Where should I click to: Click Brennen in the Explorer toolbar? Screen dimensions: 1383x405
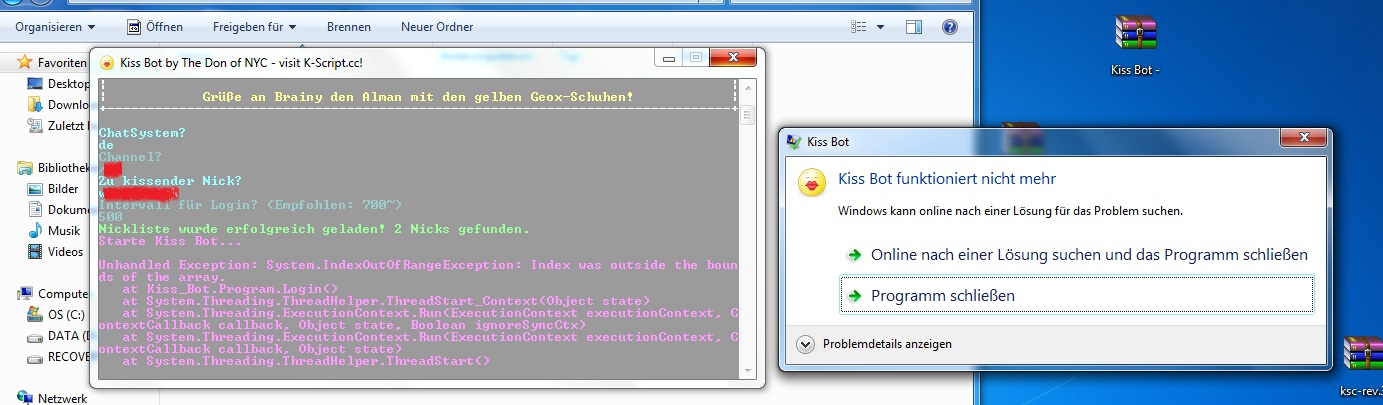click(x=348, y=27)
